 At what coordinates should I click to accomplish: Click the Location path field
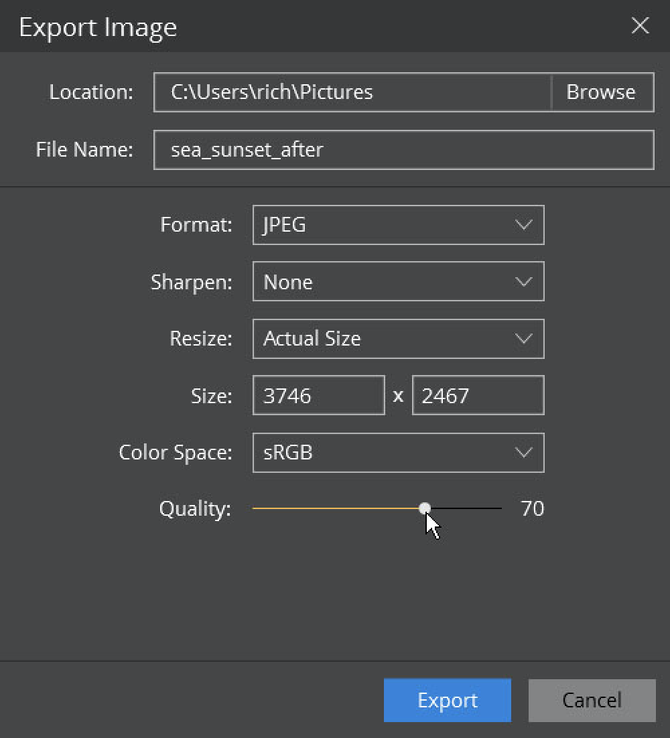tap(352, 92)
